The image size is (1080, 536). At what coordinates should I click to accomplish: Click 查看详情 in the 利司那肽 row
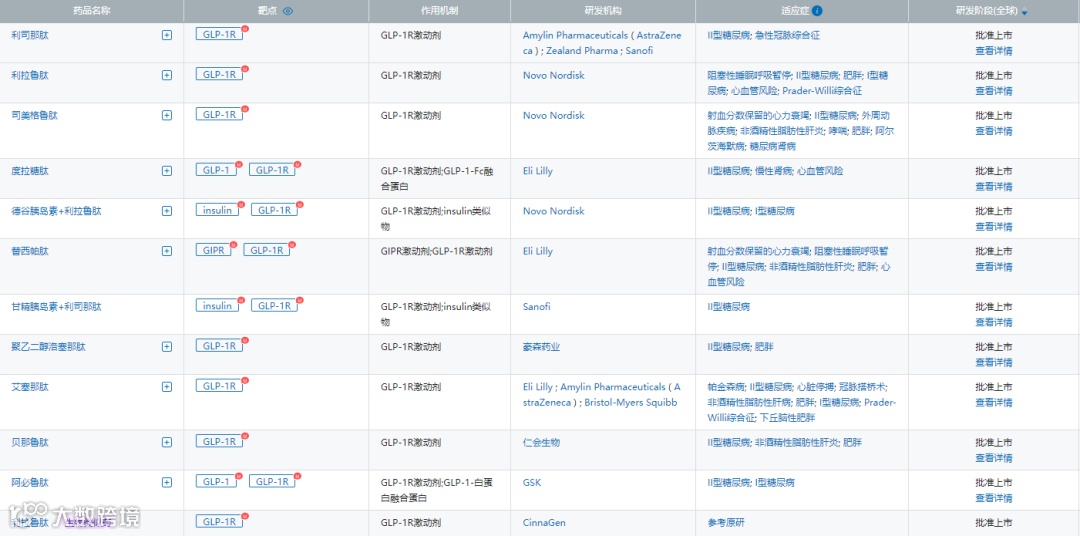click(994, 51)
